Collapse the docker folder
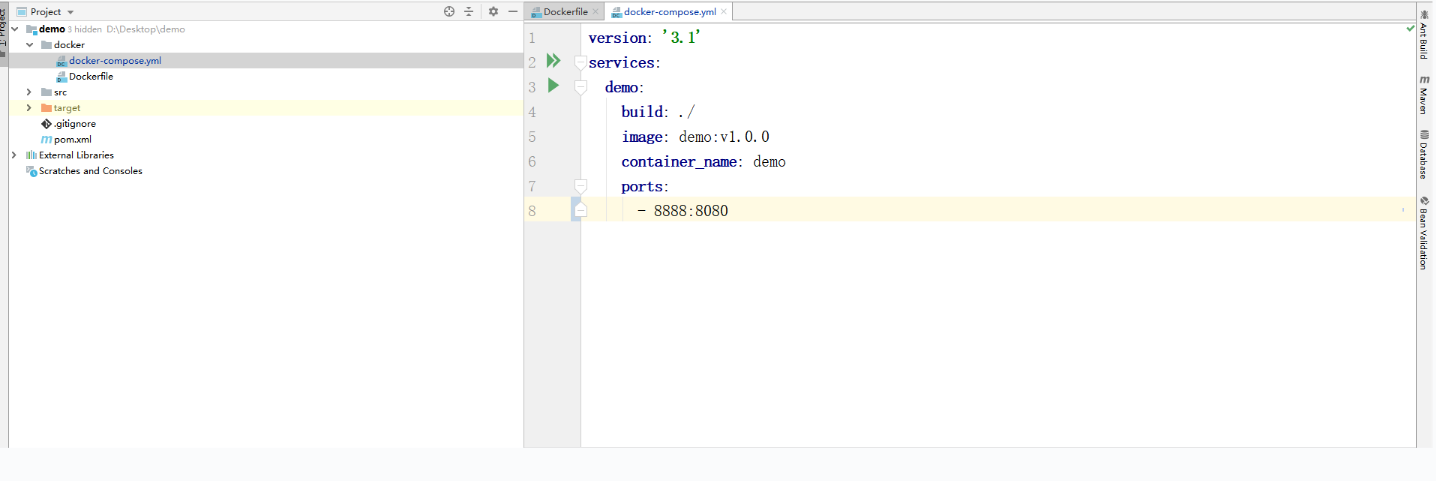Image resolution: width=1436 pixels, height=481 pixels. [30, 45]
